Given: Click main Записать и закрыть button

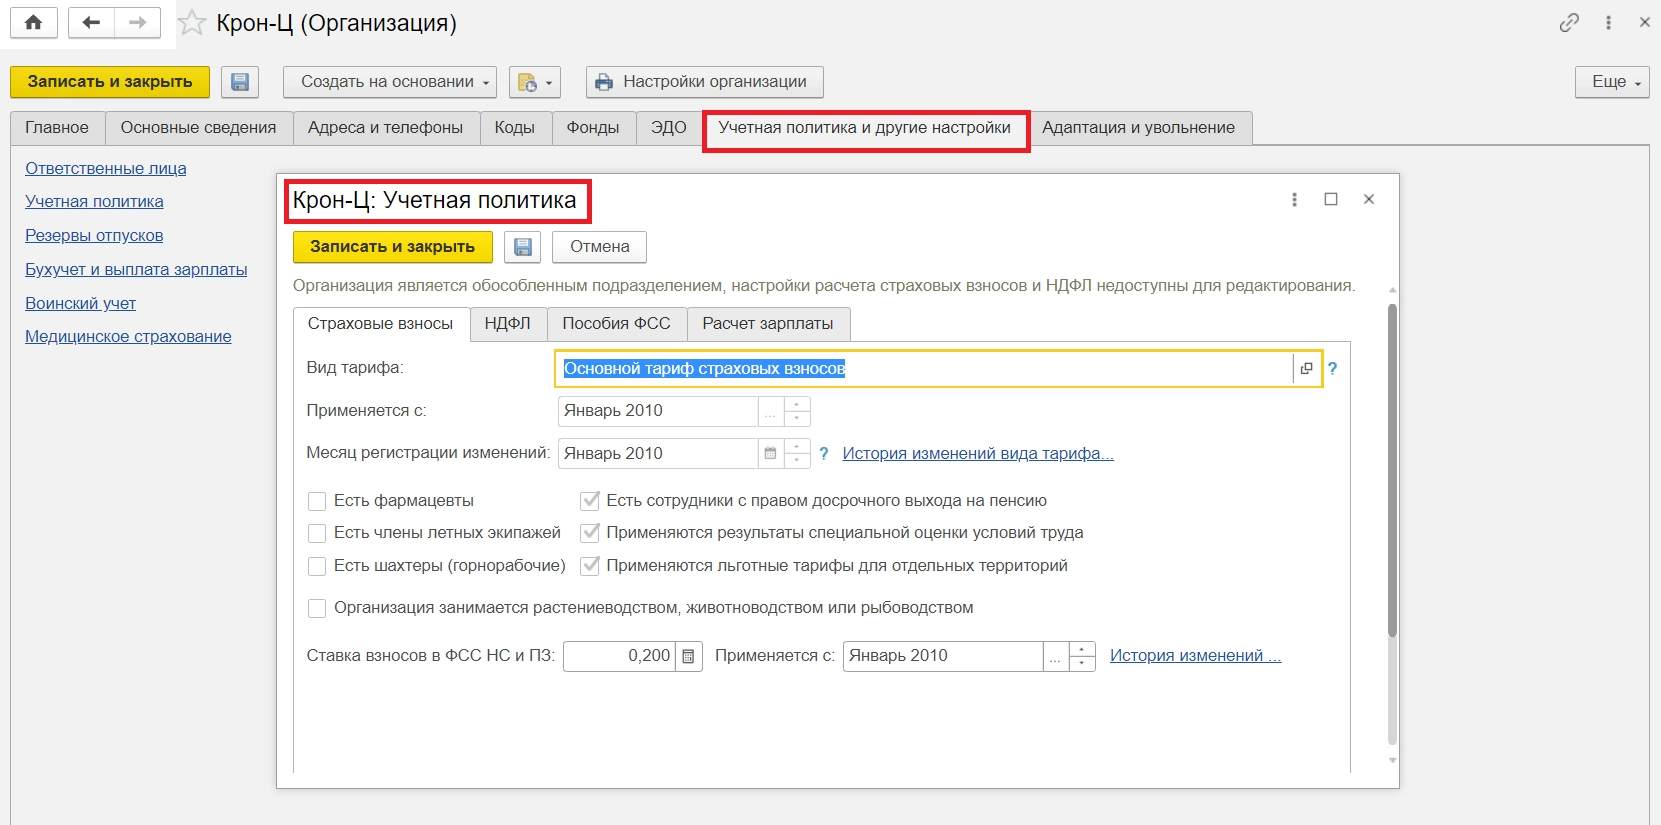Looking at the screenshot, I should (110, 82).
